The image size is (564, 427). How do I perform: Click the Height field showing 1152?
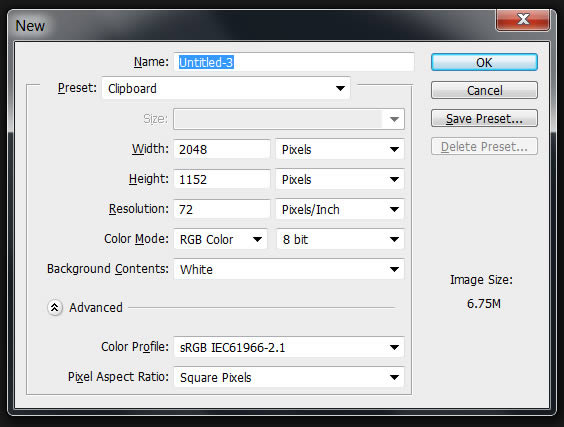222,179
